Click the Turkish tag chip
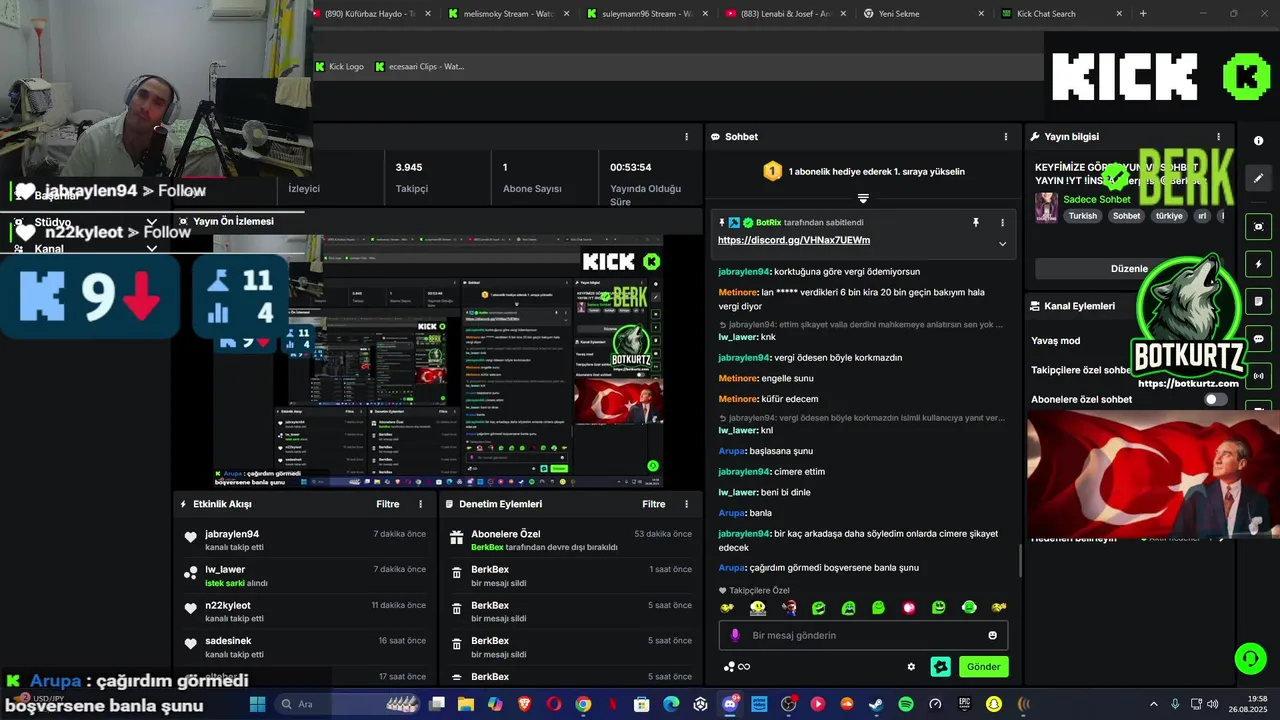The image size is (1280, 720). pos(1082,216)
